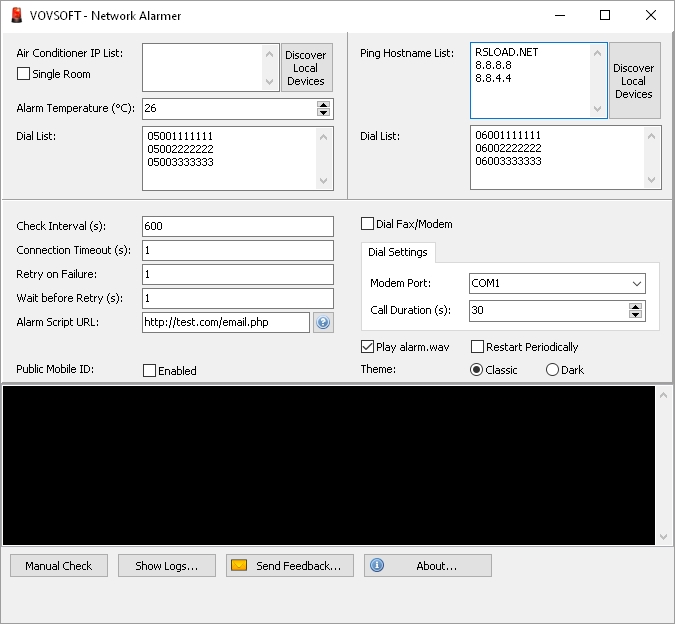The height and width of the screenshot is (624, 675).
Task: Uncheck Play alarm.wav option
Action: click(367, 347)
